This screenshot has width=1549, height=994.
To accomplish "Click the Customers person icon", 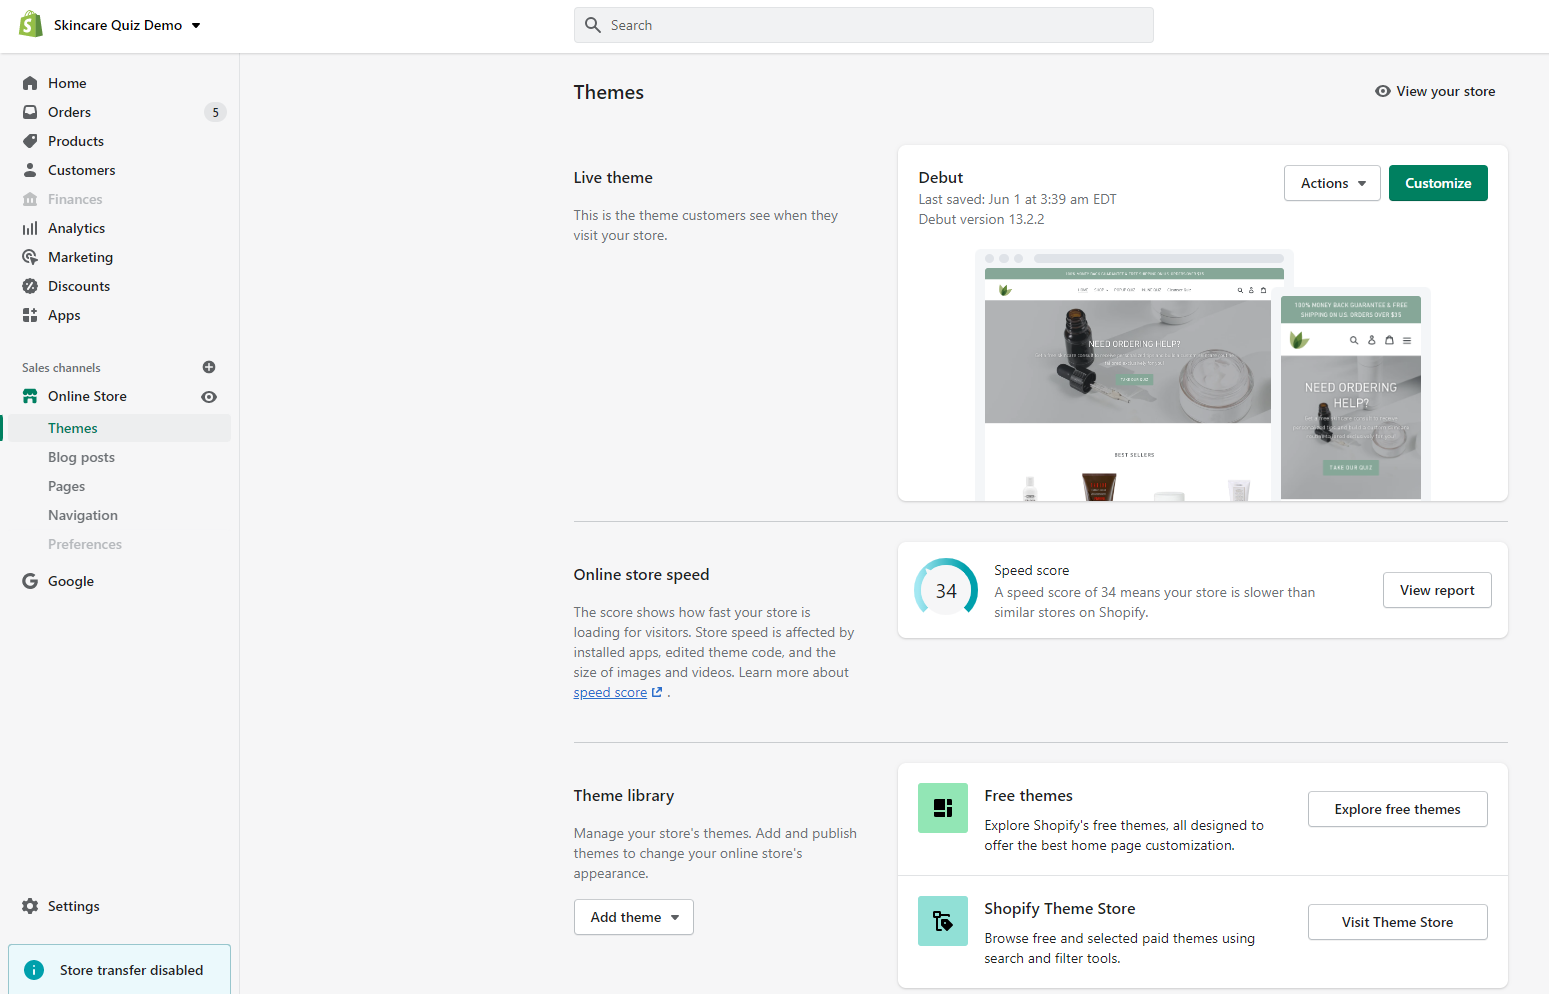I will pyautogui.click(x=30, y=170).
